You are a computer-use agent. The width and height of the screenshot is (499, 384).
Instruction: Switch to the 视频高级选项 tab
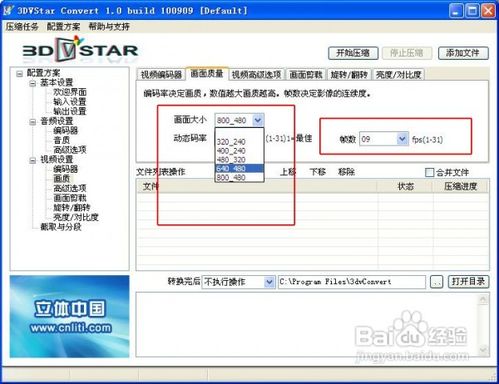click(x=256, y=75)
